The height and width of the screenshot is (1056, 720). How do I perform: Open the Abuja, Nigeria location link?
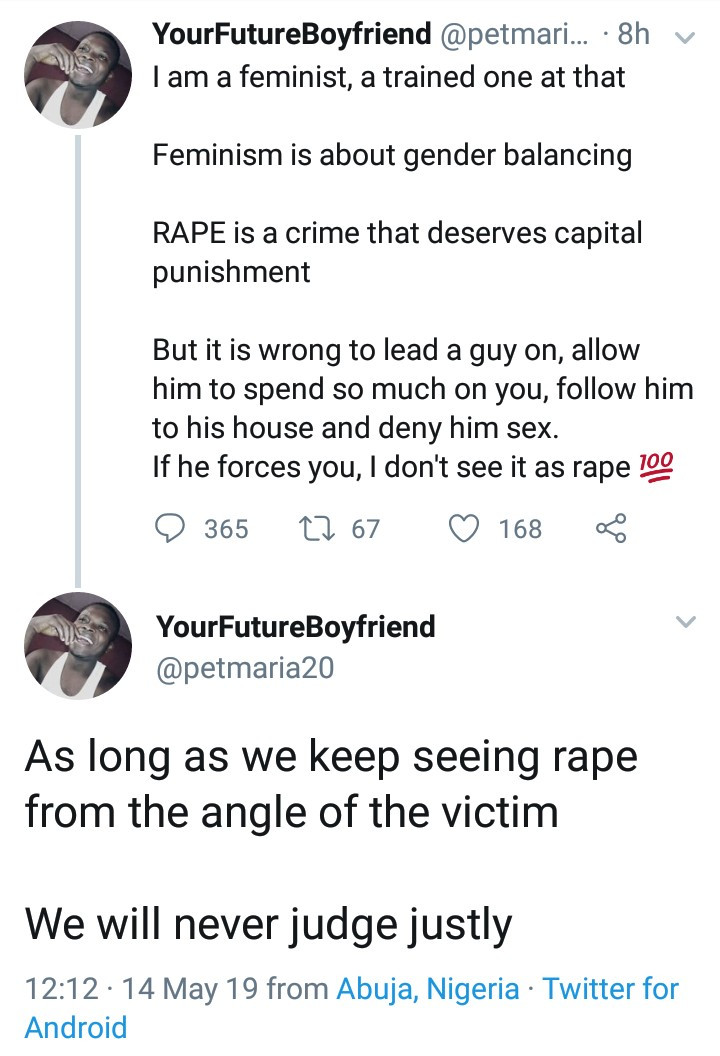coord(428,990)
